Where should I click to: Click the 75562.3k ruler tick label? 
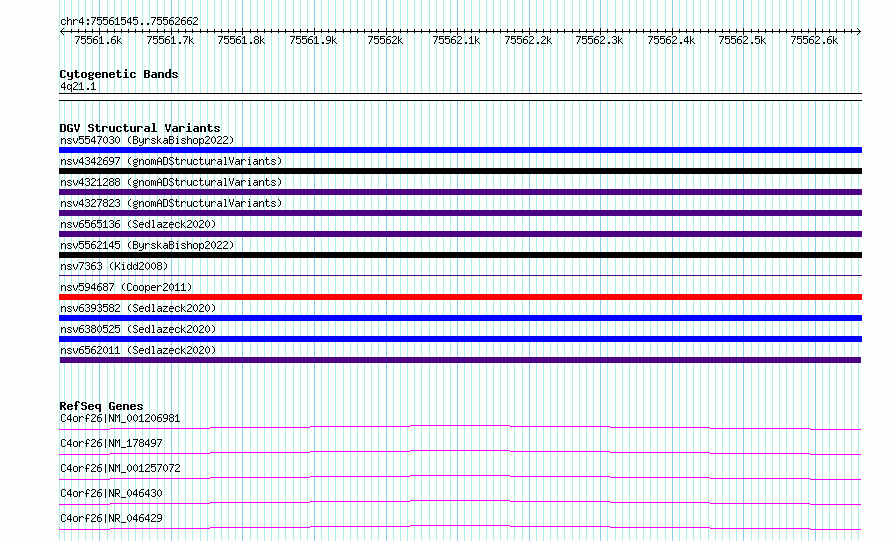tap(599, 40)
